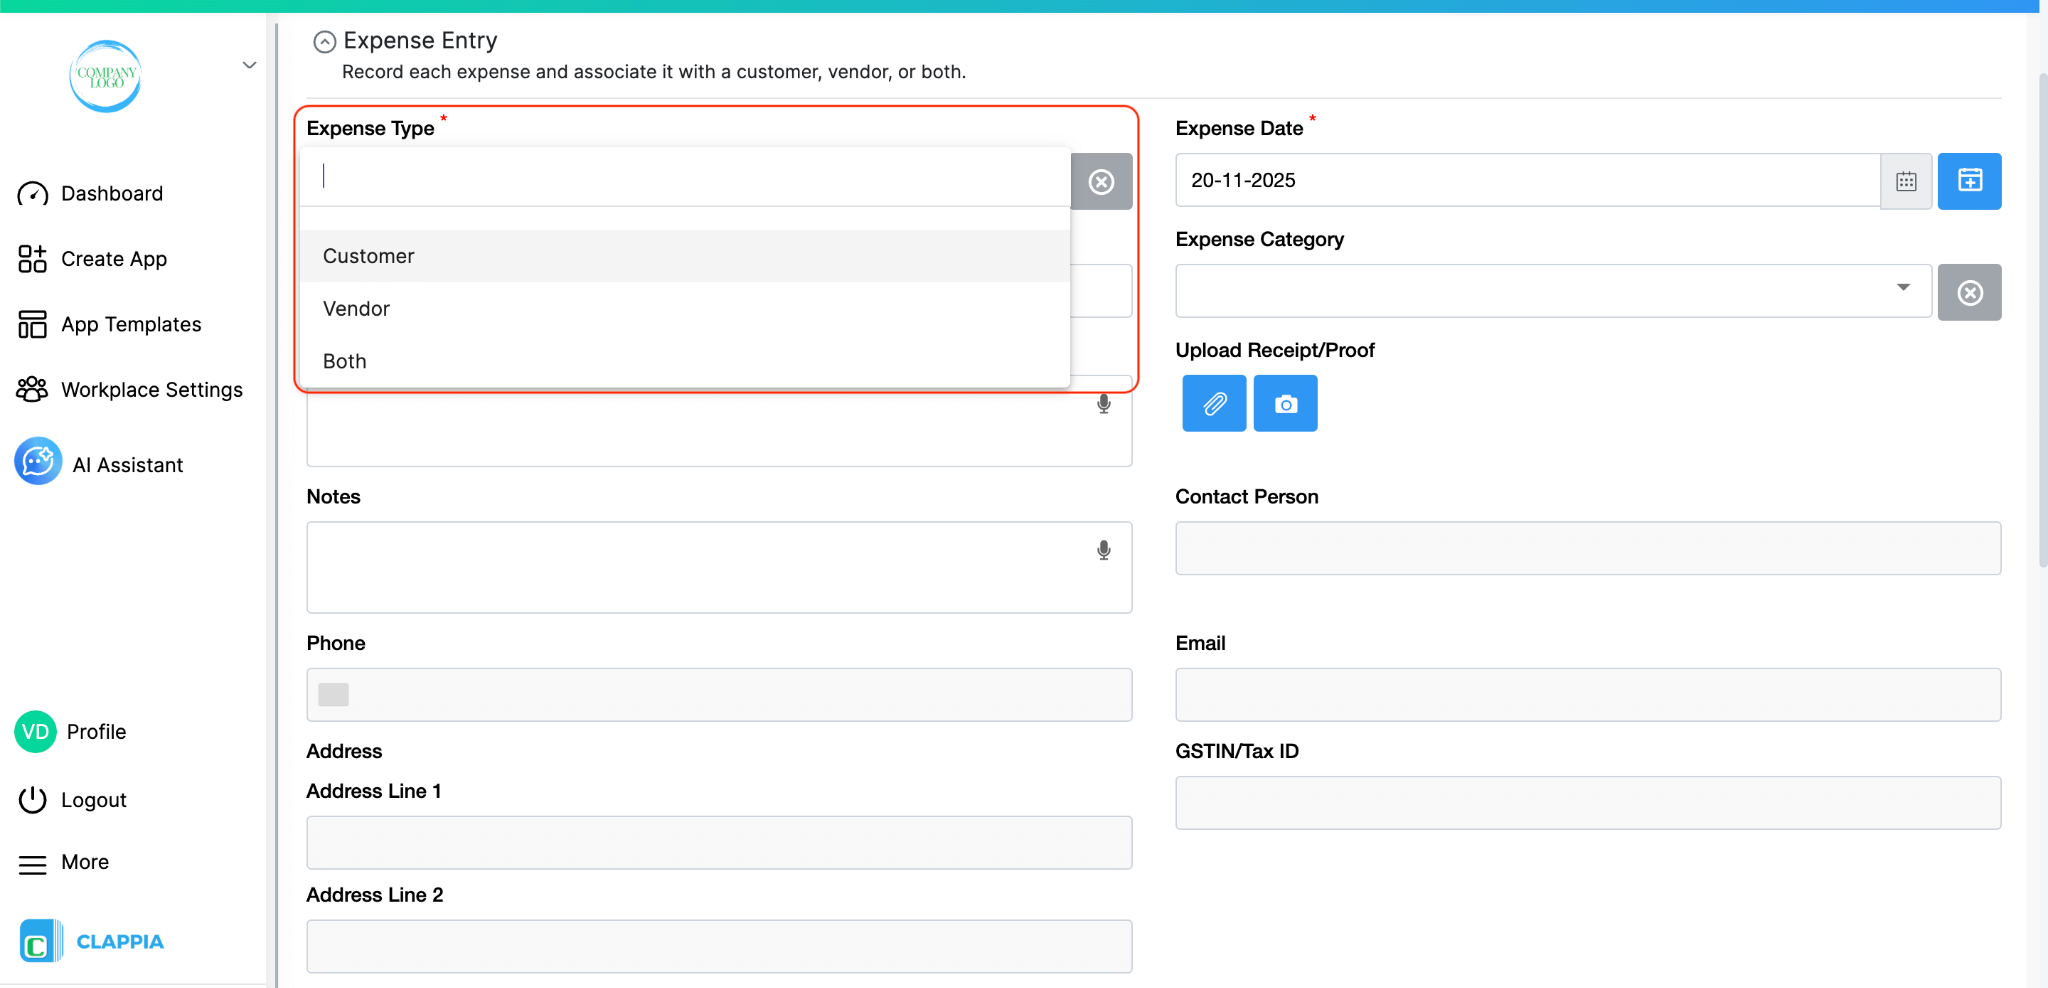Open the attachment upload icon for Receipt/Proof
2048x988 pixels.
click(1213, 403)
